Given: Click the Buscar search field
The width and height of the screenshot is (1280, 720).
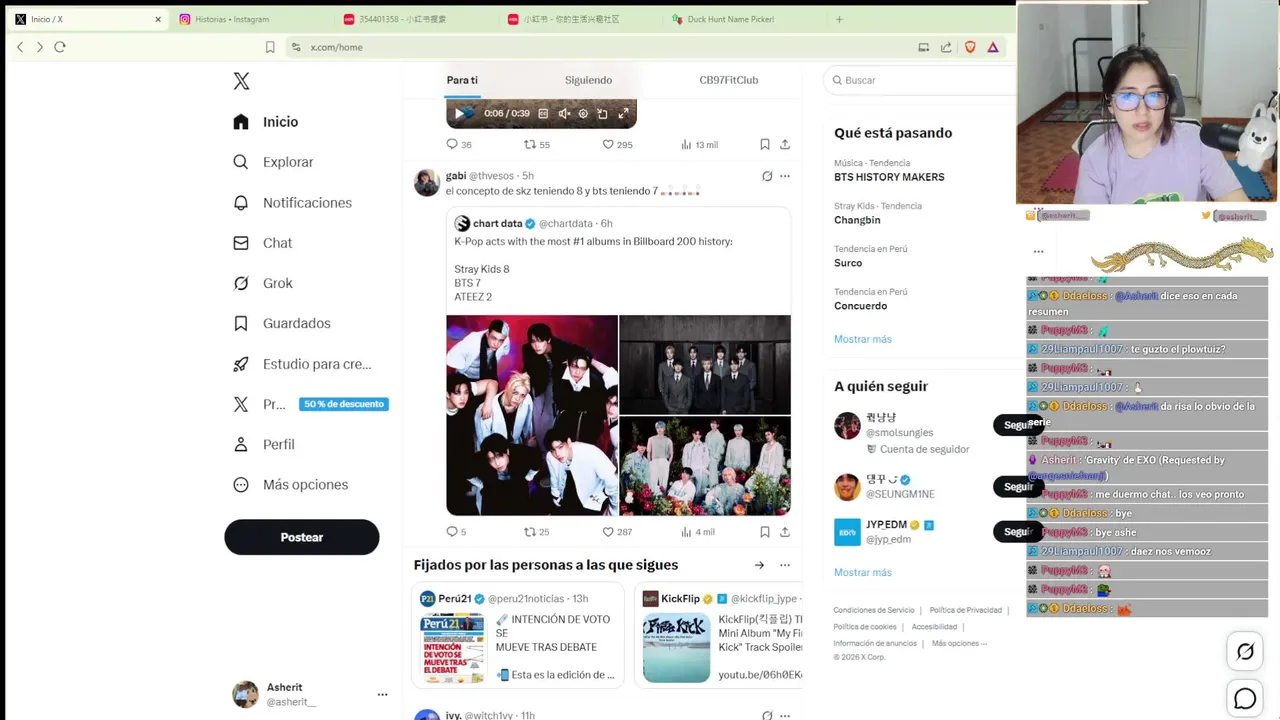Looking at the screenshot, I should [x=920, y=80].
